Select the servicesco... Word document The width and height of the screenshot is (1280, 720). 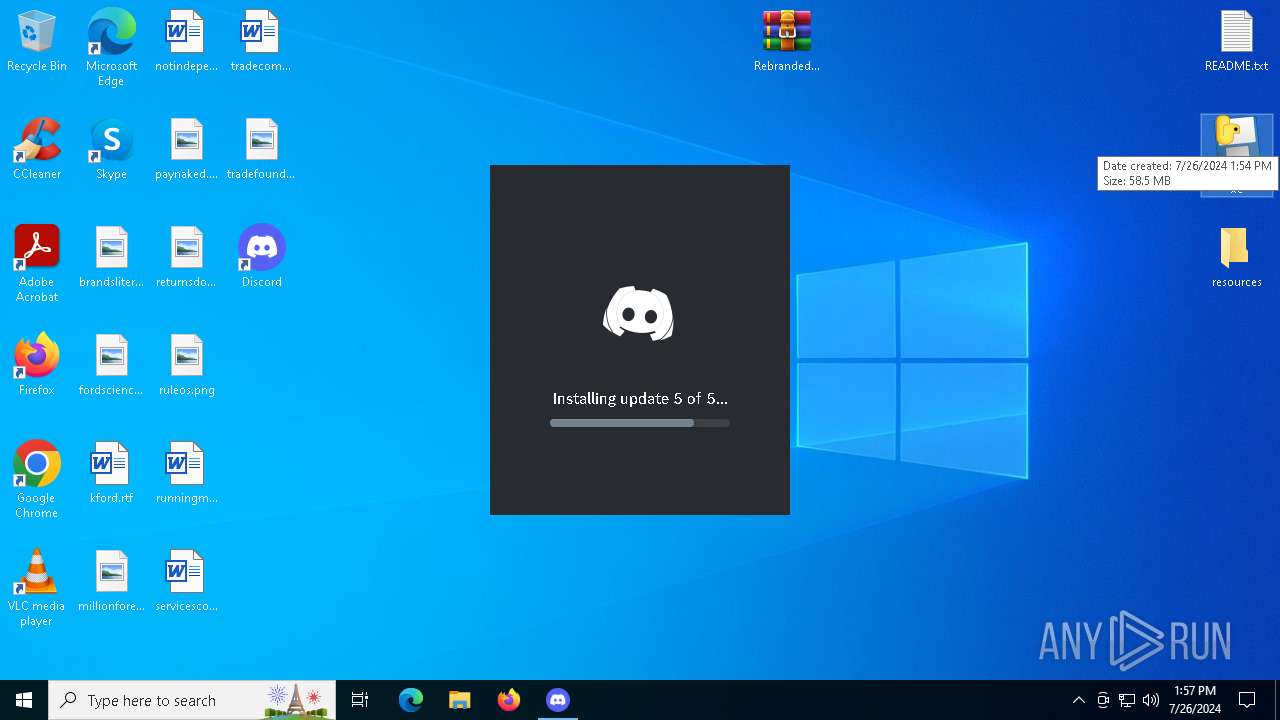tap(186, 582)
